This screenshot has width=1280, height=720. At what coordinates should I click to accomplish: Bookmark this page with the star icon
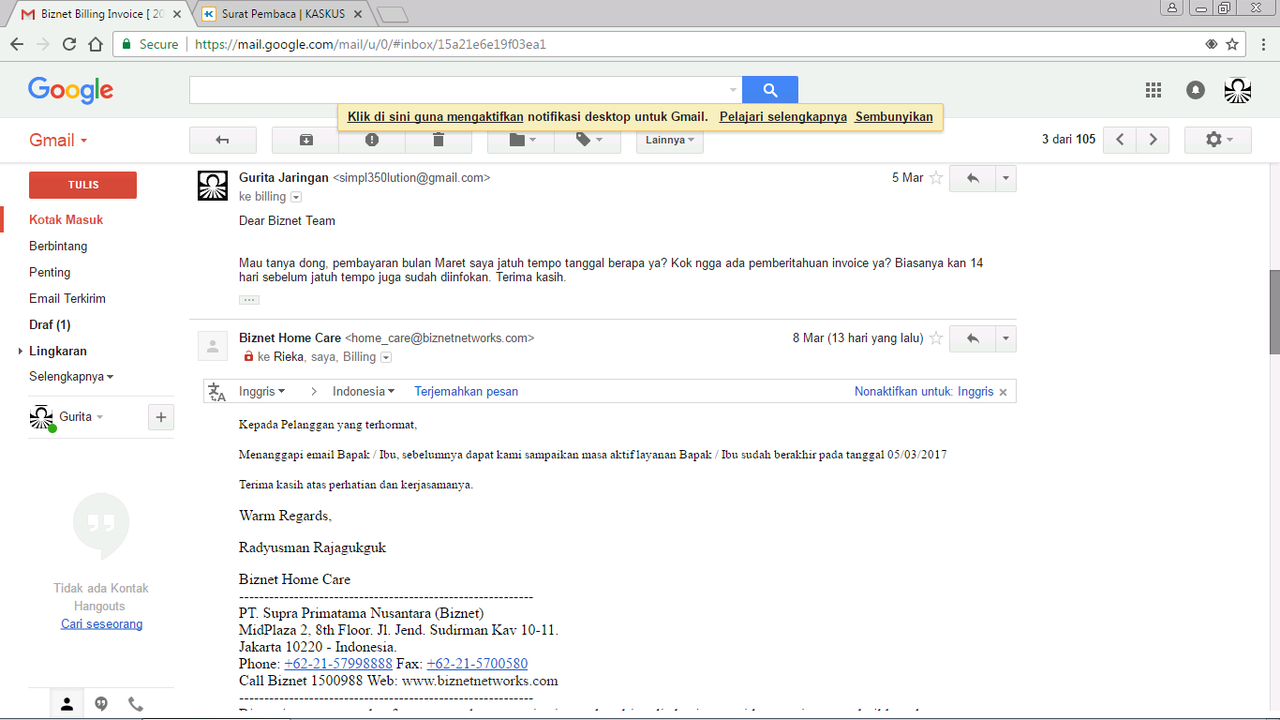1233,44
